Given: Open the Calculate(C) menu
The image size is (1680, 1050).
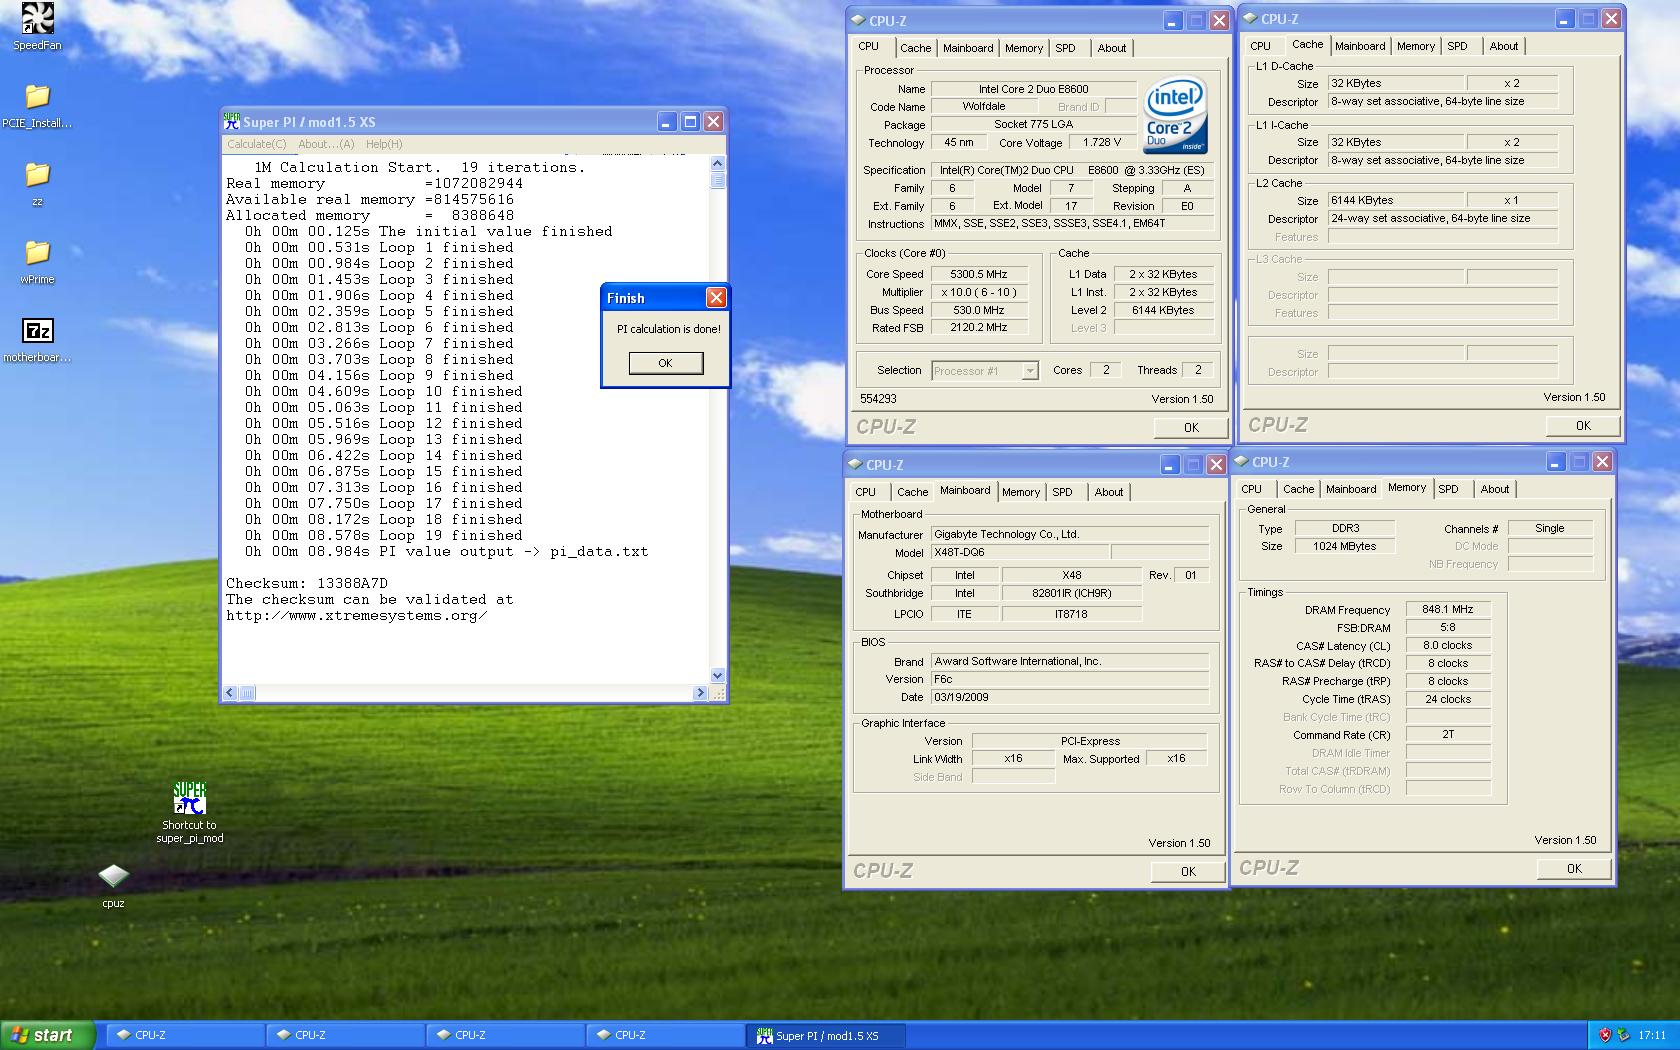Looking at the screenshot, I should (257, 144).
